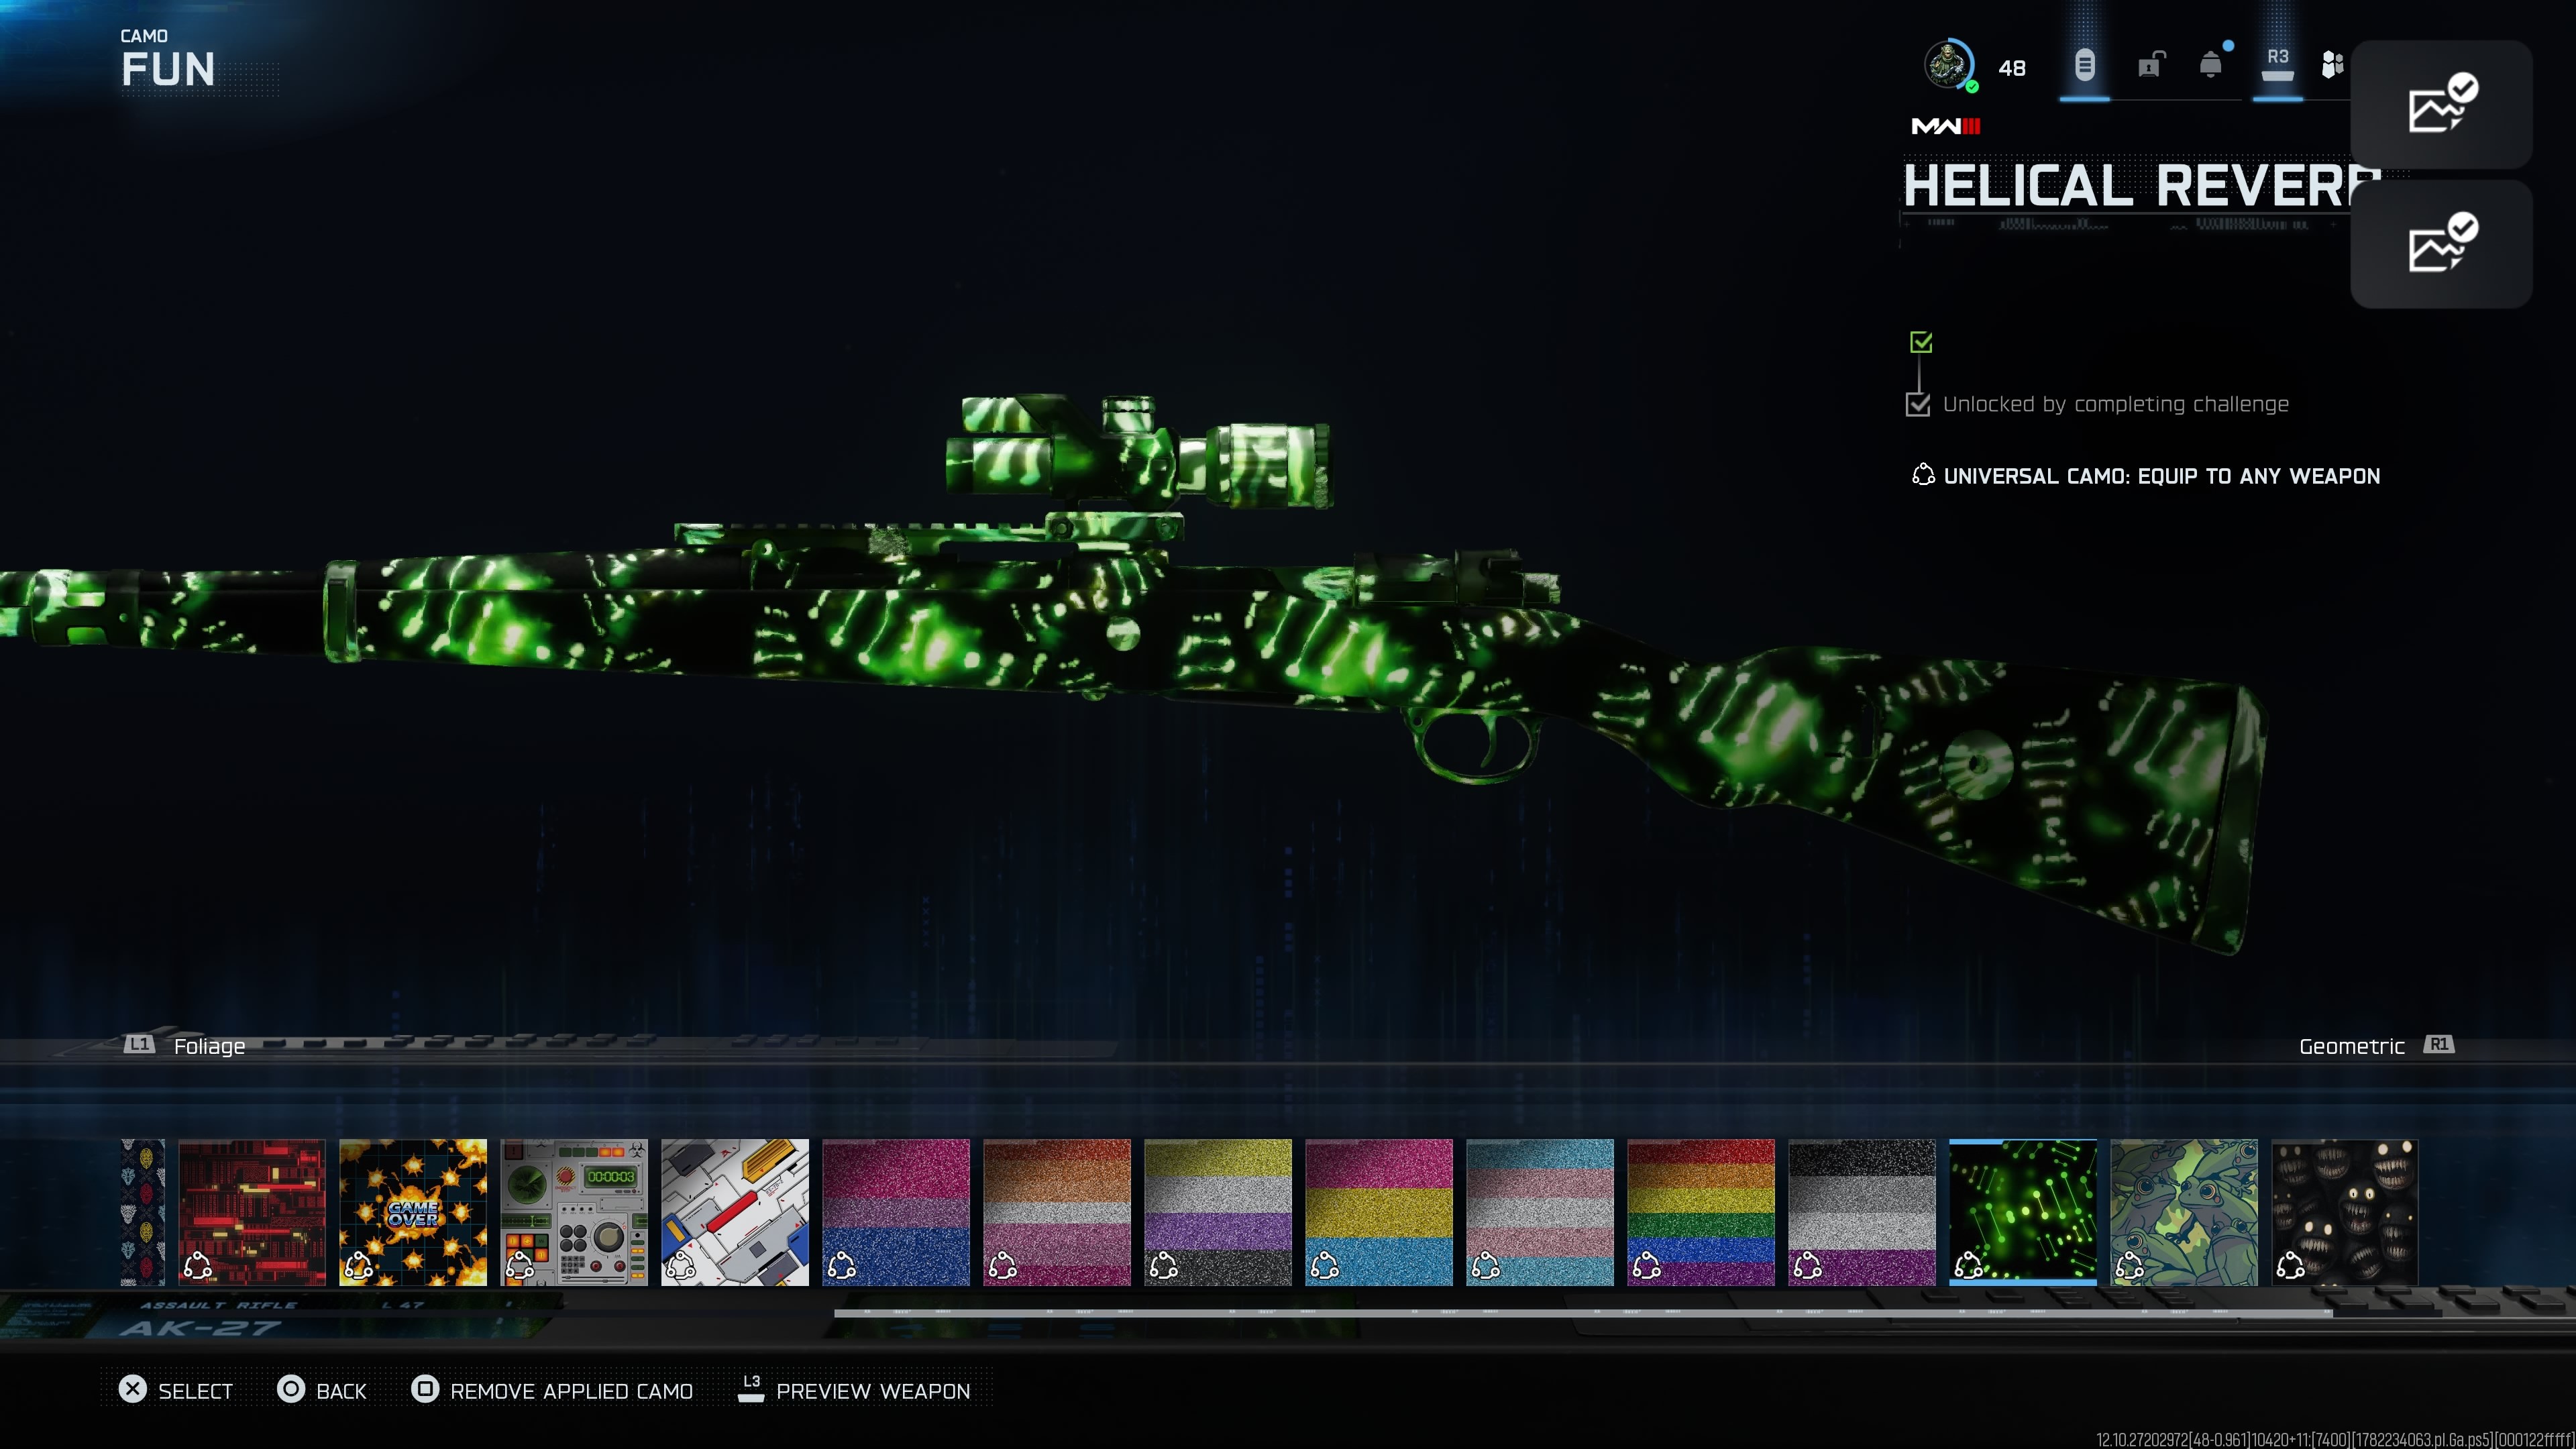Image resolution: width=2576 pixels, height=1449 pixels.
Task: Click Preview Weapon
Action: pyautogui.click(x=854, y=1390)
